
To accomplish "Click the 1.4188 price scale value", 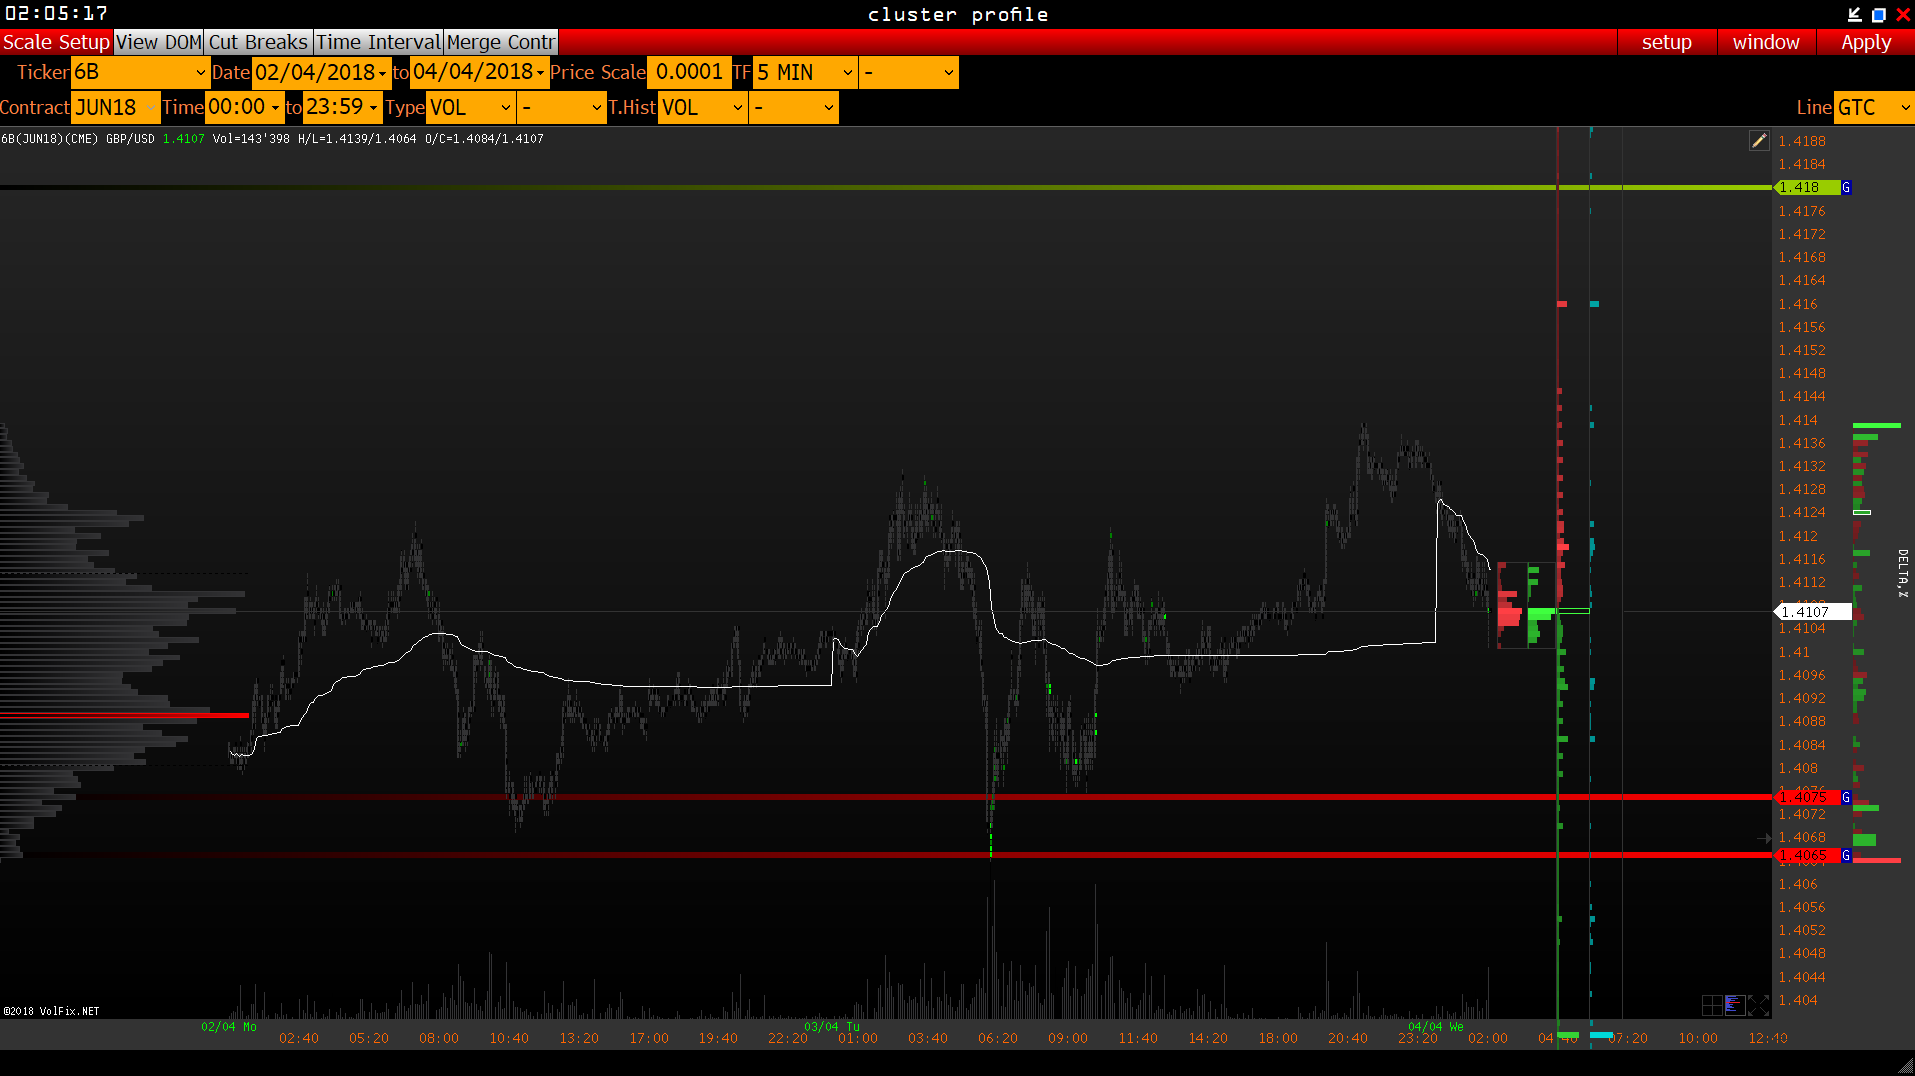I will tap(1802, 141).
